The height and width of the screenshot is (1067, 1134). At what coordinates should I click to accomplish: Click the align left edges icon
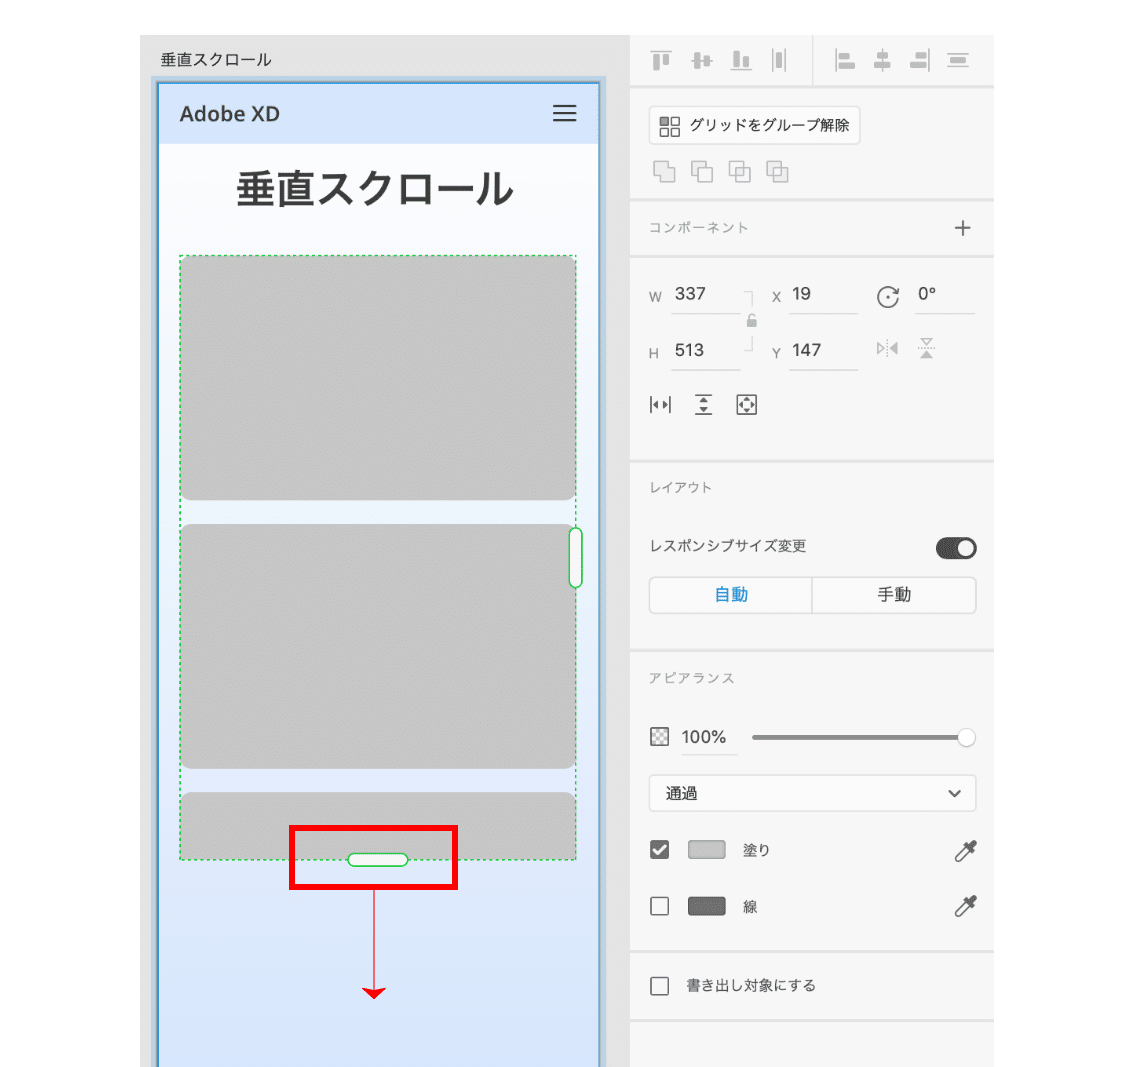pos(845,60)
